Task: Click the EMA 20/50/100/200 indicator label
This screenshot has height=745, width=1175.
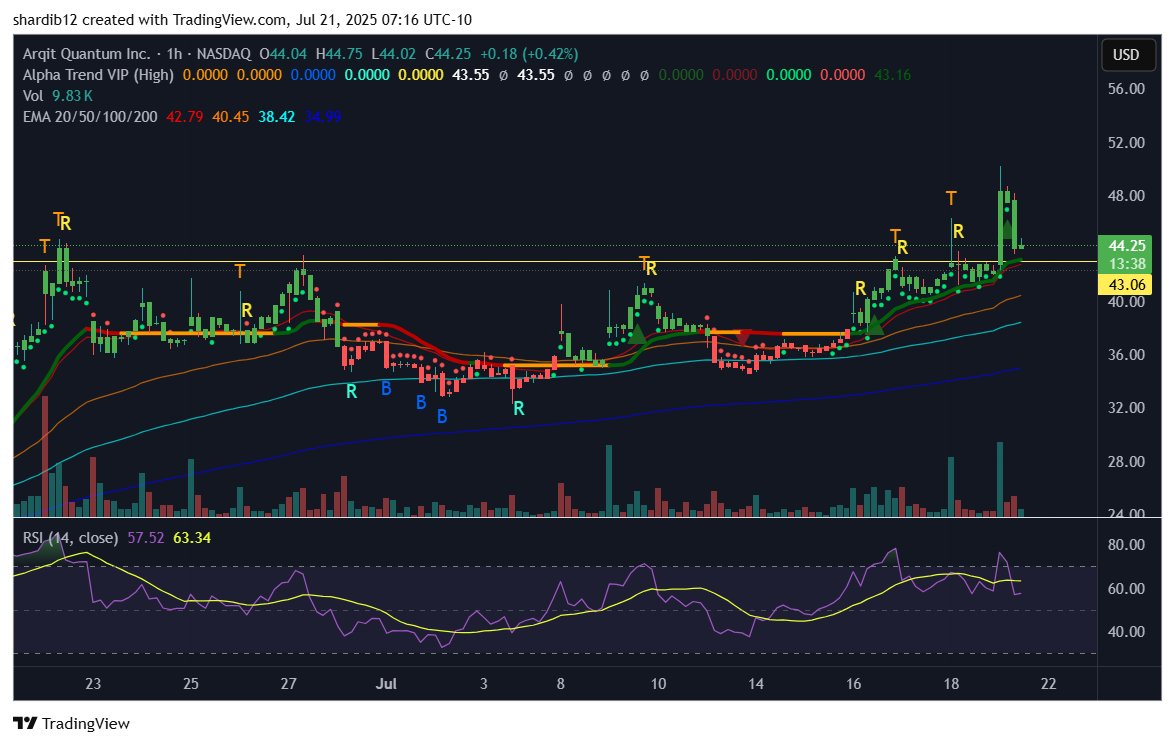Action: pyautogui.click(x=90, y=117)
